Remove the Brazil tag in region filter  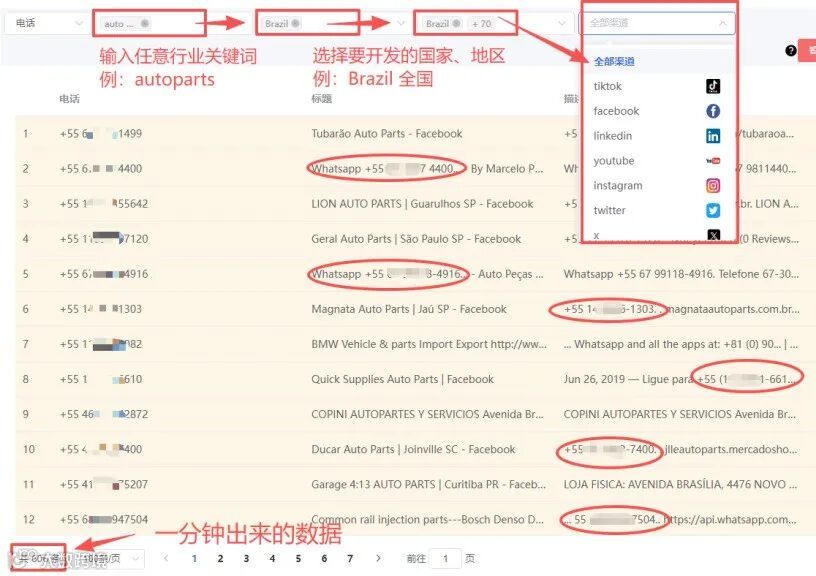456,23
